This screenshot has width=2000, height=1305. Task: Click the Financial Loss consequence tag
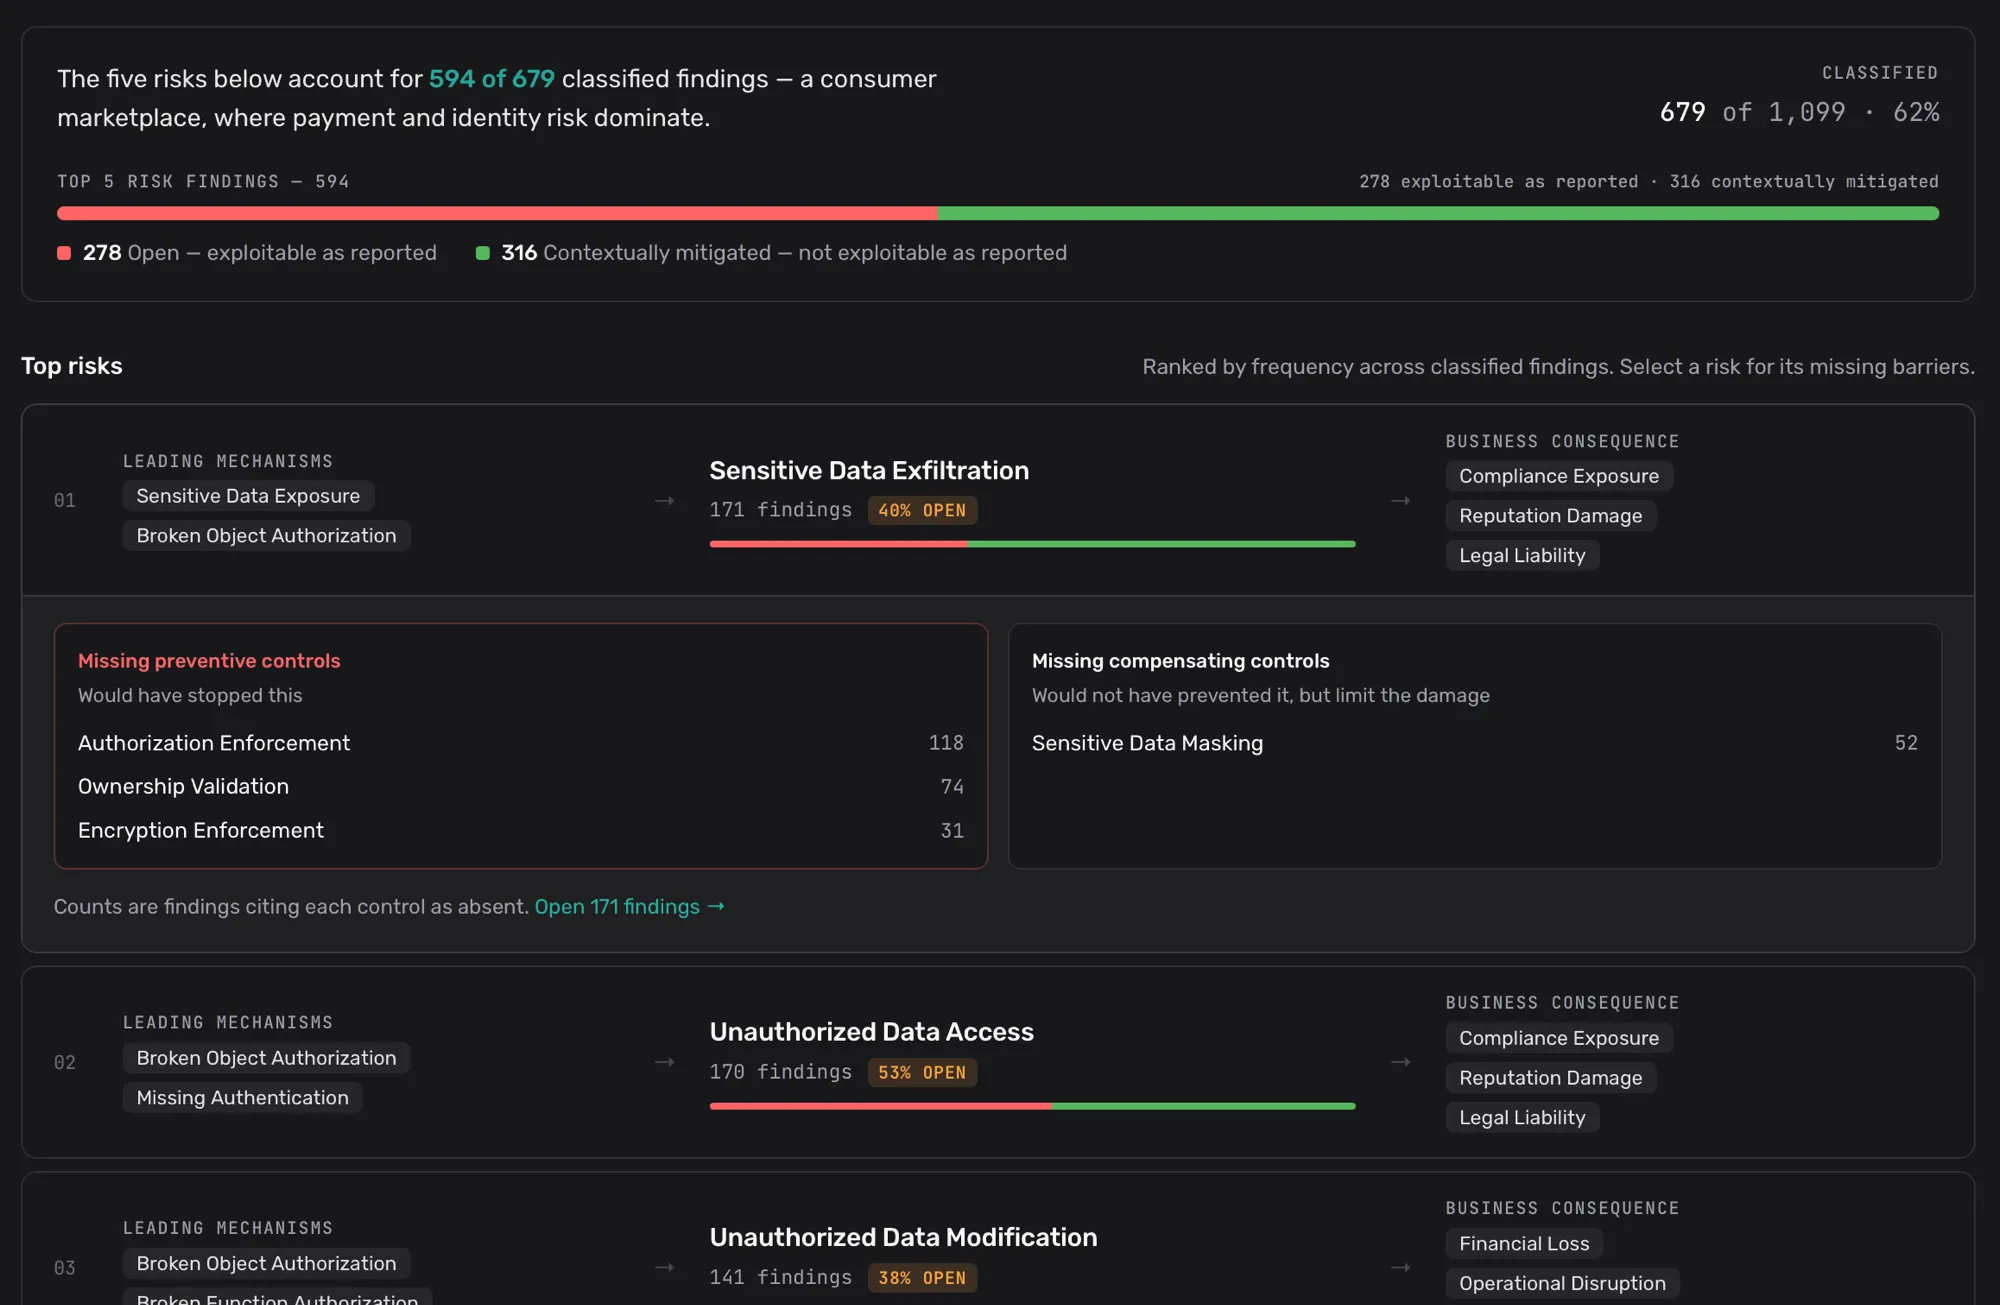tap(1524, 1243)
